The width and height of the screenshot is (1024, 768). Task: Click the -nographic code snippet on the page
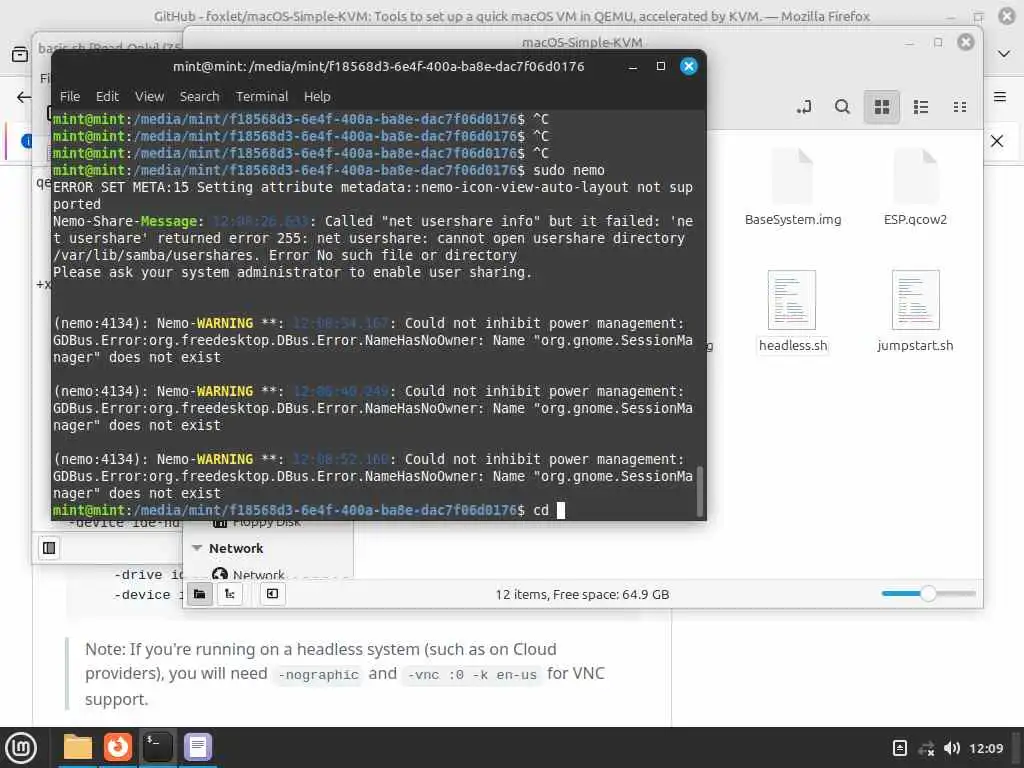click(x=318, y=675)
